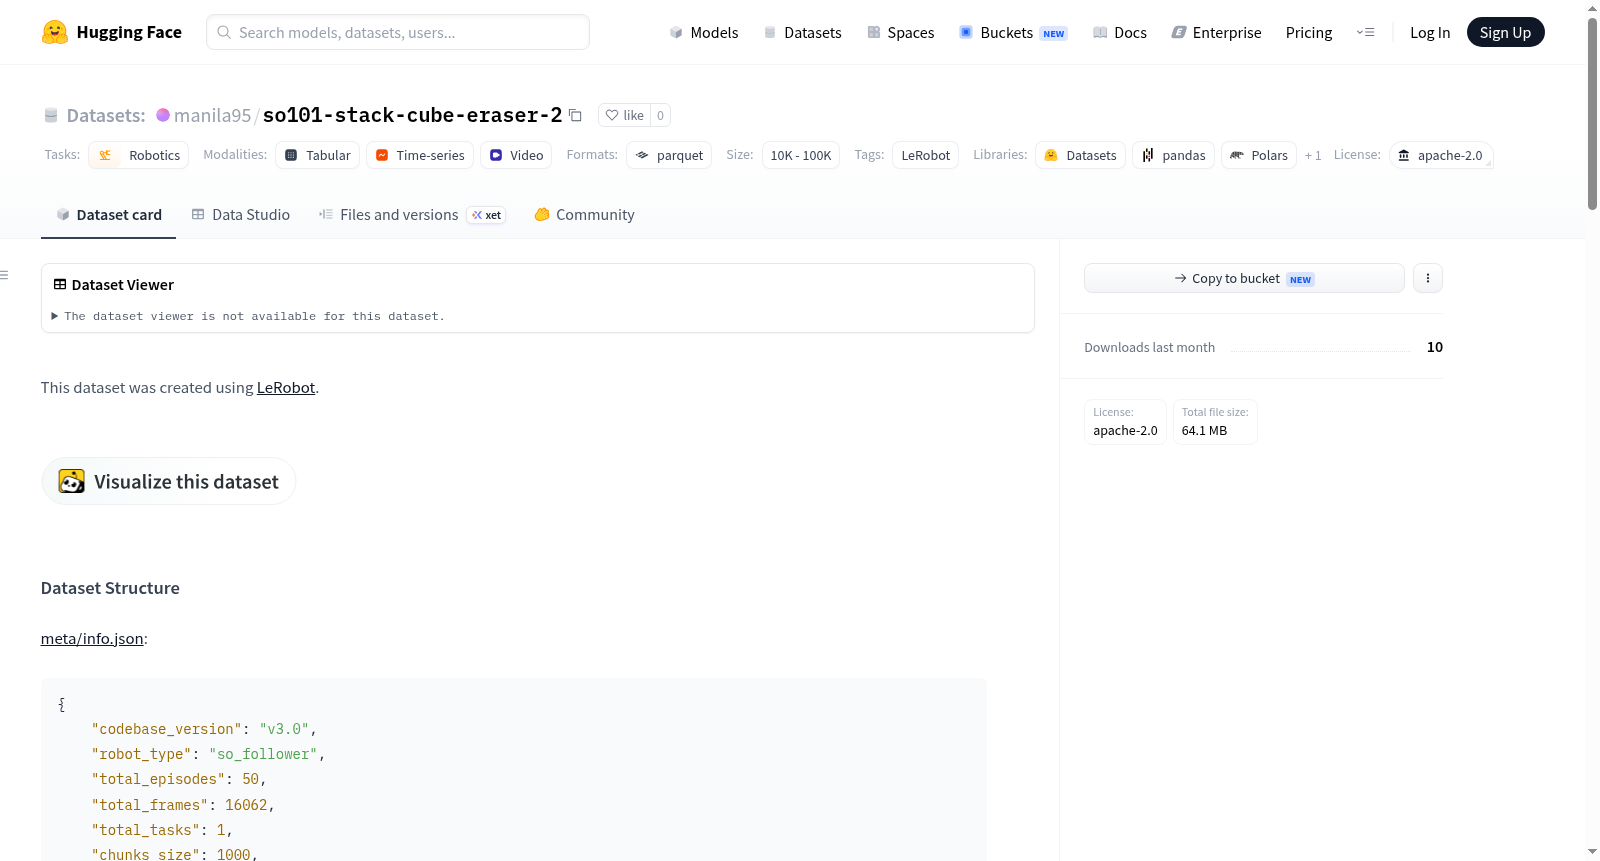Open the Dataset card tab
This screenshot has width=1600, height=861.
coord(108,214)
